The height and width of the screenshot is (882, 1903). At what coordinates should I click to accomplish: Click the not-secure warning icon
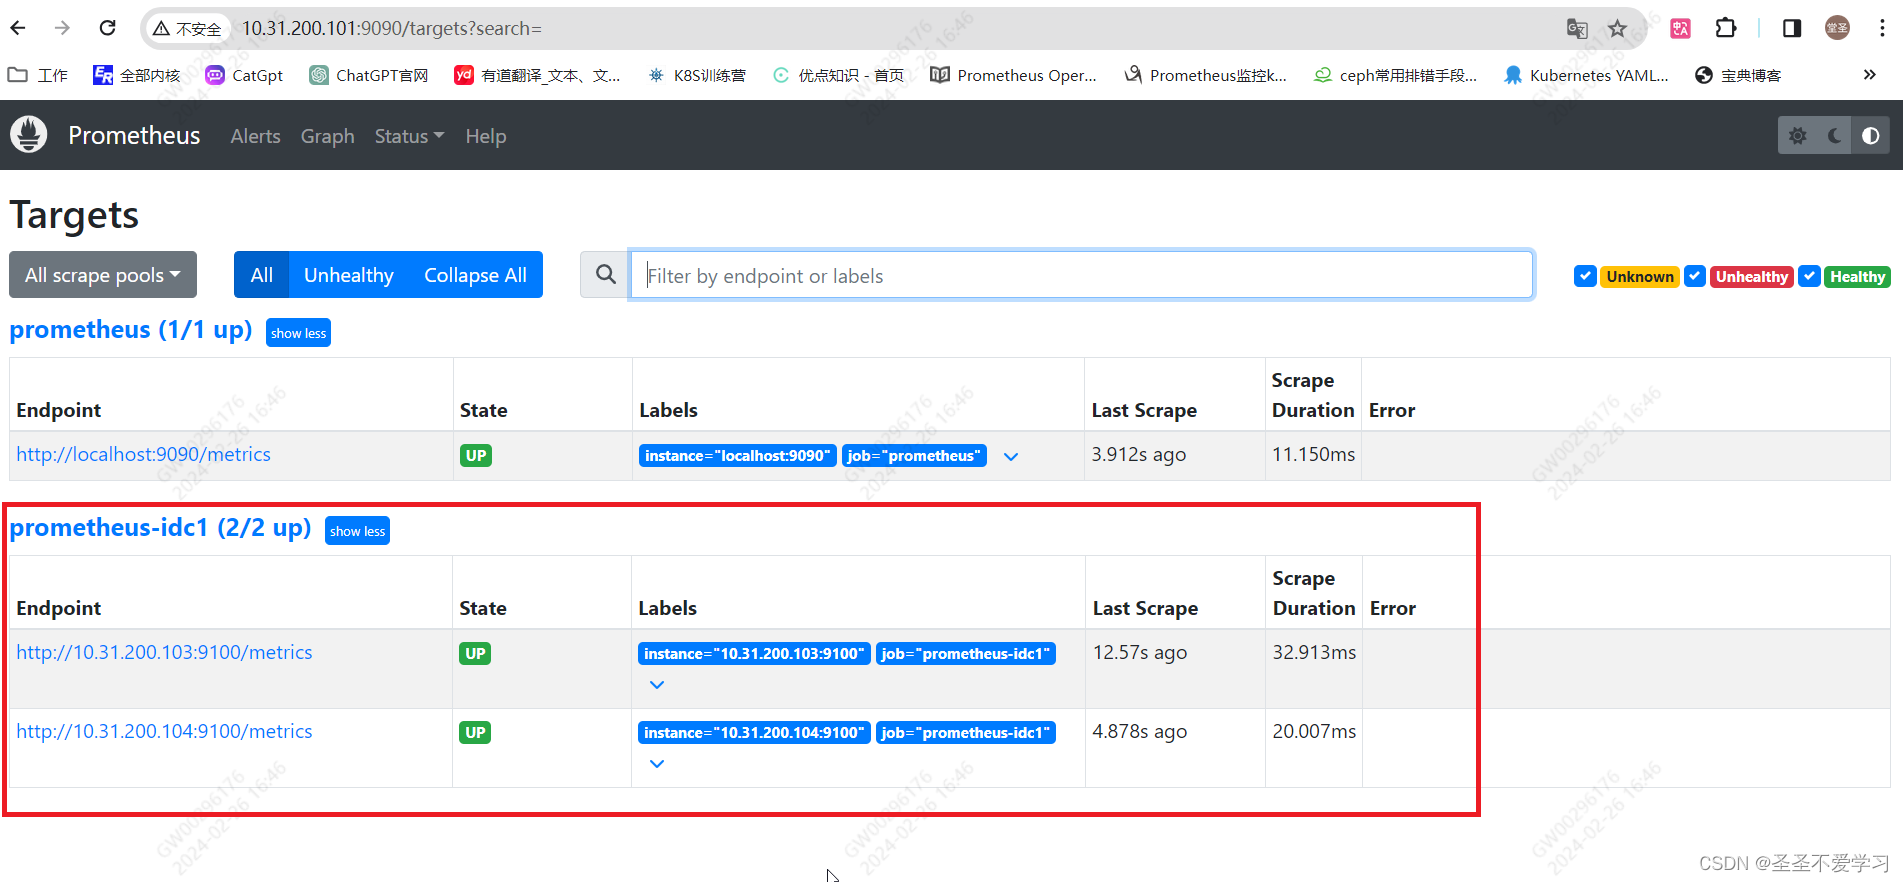click(x=161, y=29)
